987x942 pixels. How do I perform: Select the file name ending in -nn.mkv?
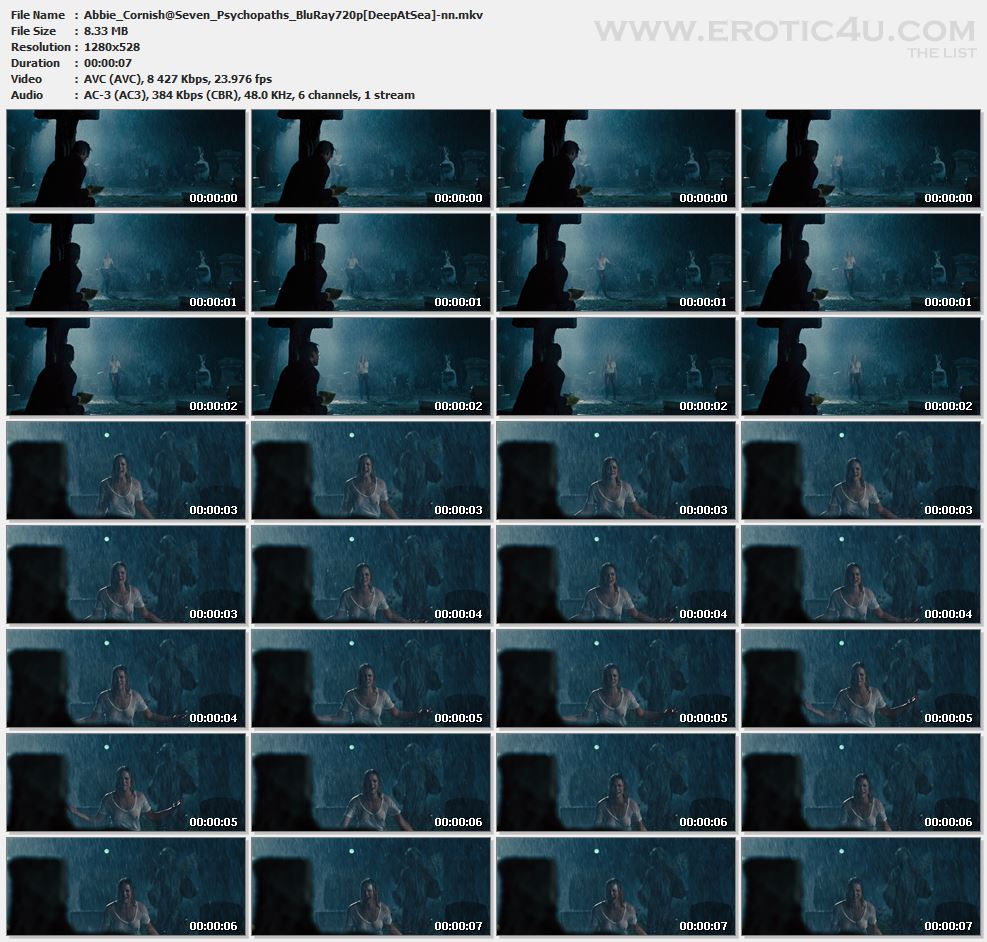click(x=283, y=15)
